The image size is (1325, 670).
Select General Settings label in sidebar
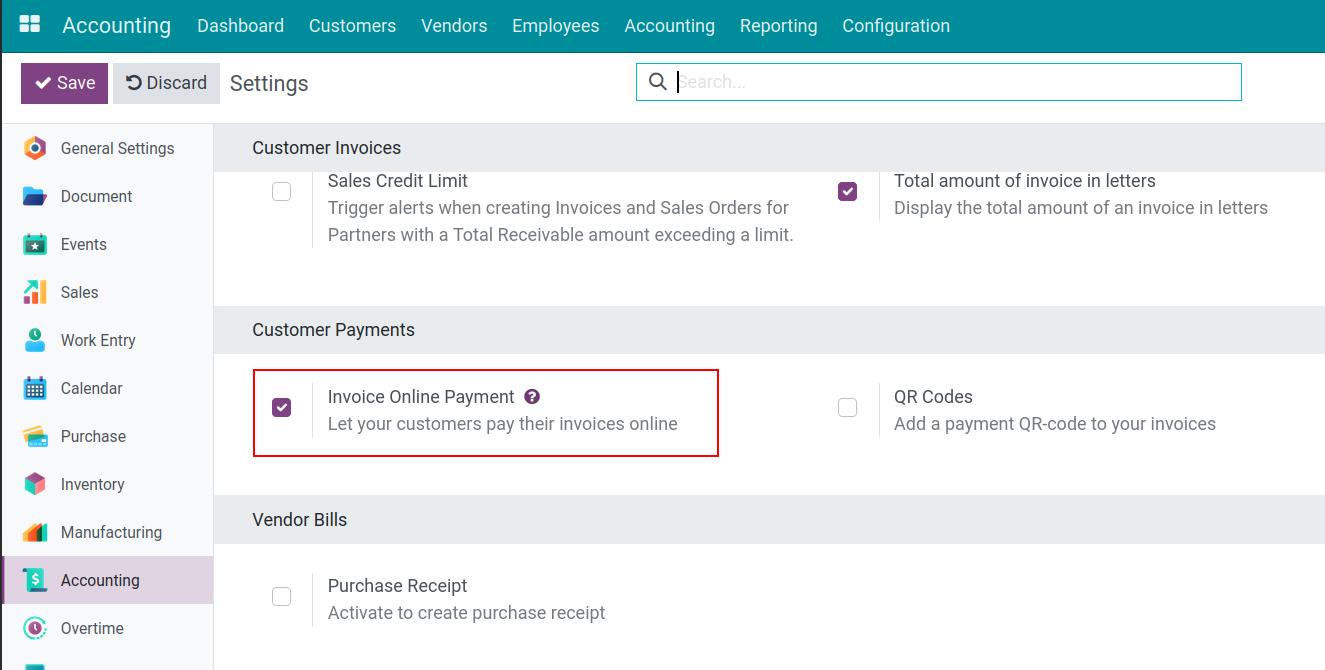click(117, 148)
